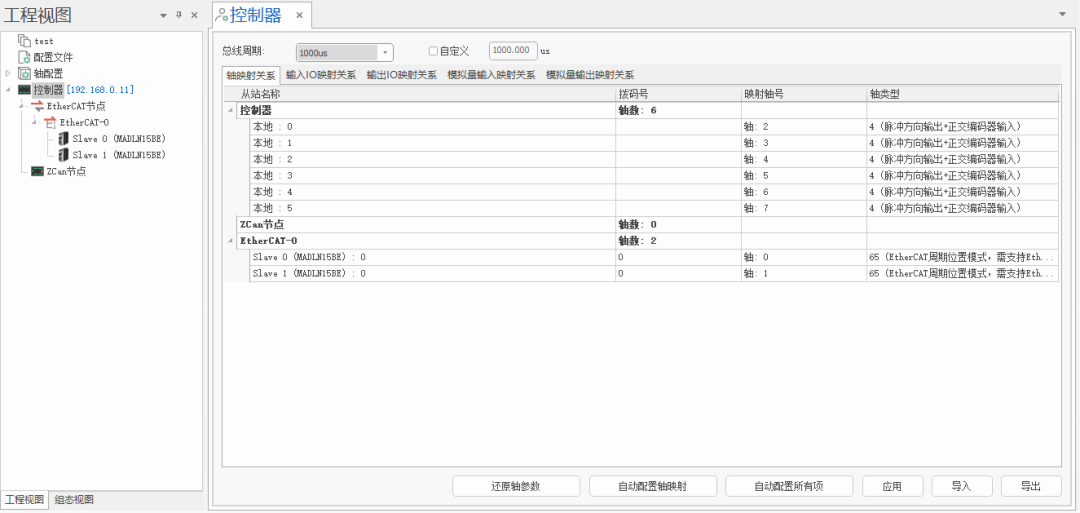Click the 映射轴号 column header
1080x513 pixels.
pyautogui.click(x=804, y=94)
